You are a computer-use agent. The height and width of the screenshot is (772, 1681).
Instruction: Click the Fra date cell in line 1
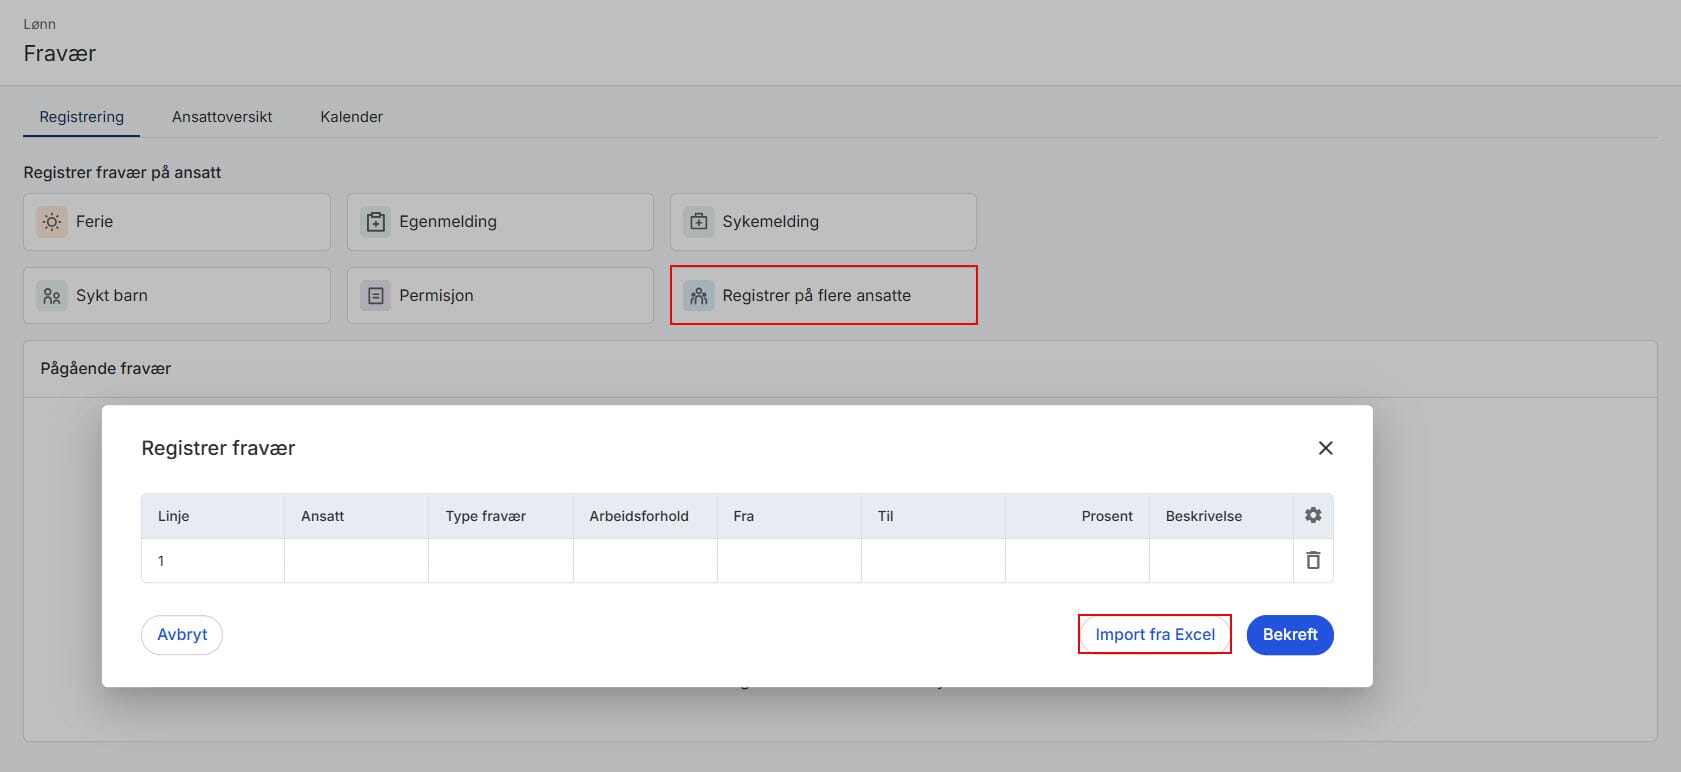[789, 561]
